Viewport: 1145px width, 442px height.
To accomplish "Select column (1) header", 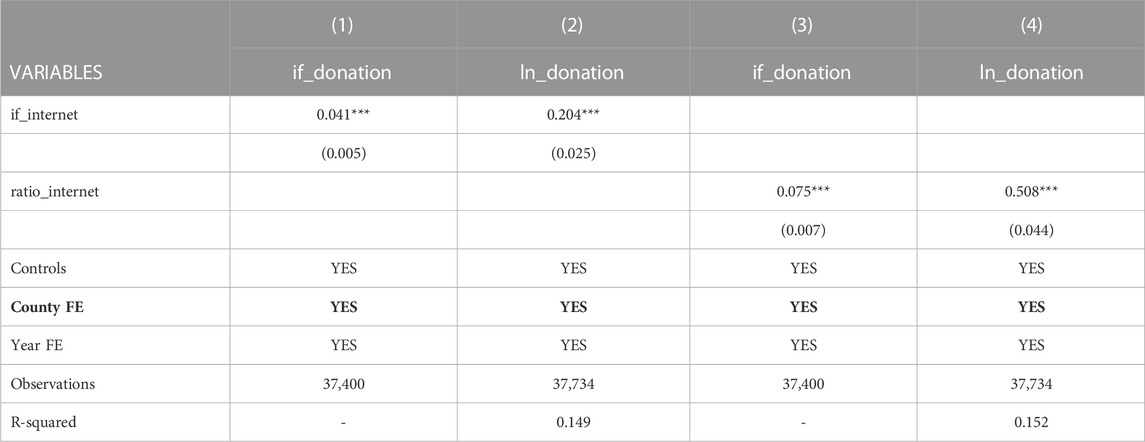I will pos(343,25).
